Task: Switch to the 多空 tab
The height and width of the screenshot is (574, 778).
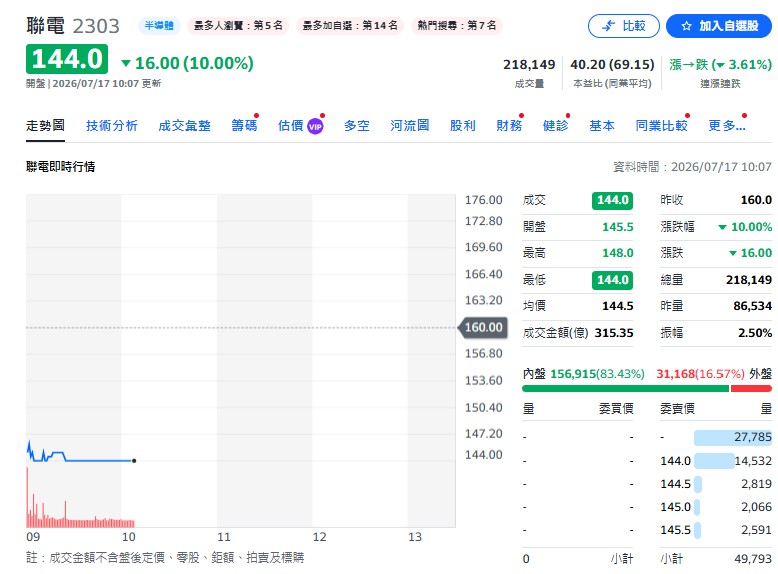Action: tap(357, 126)
